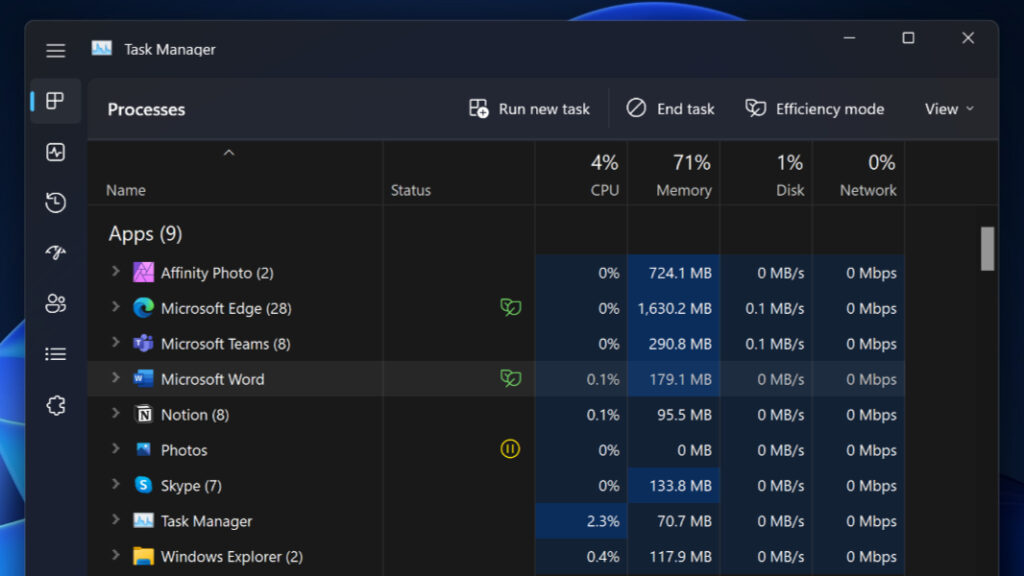The height and width of the screenshot is (576, 1024).
Task: Select the Apps (9) group header
Action: (x=145, y=234)
